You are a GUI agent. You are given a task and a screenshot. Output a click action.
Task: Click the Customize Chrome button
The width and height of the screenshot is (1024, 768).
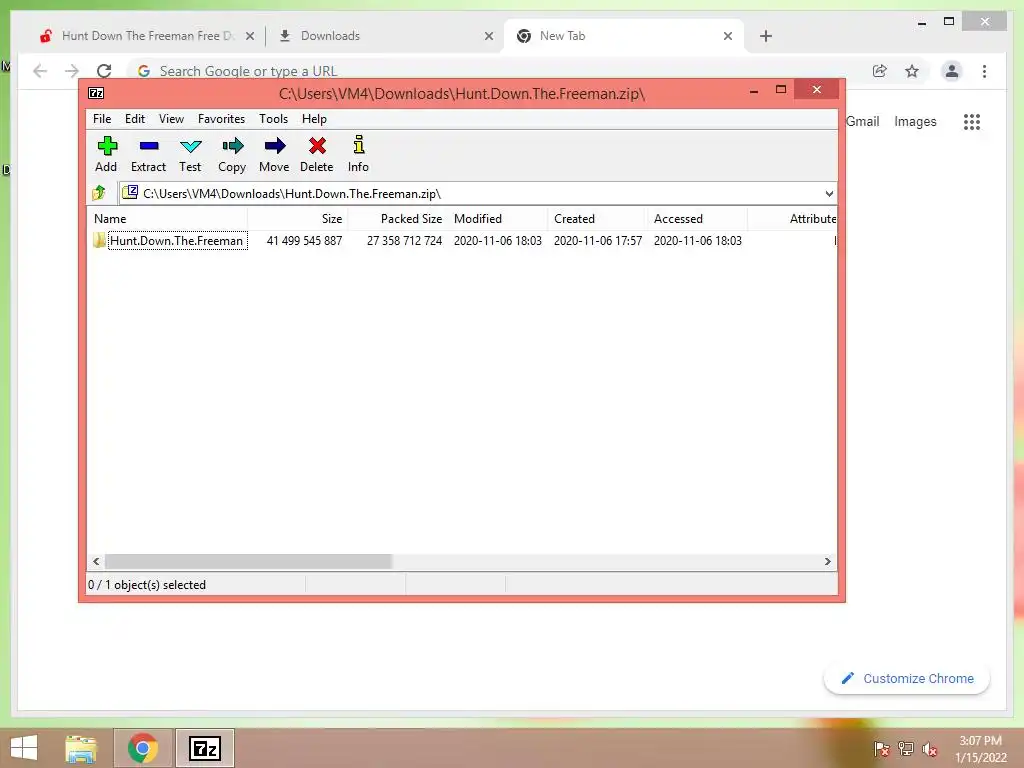(906, 679)
